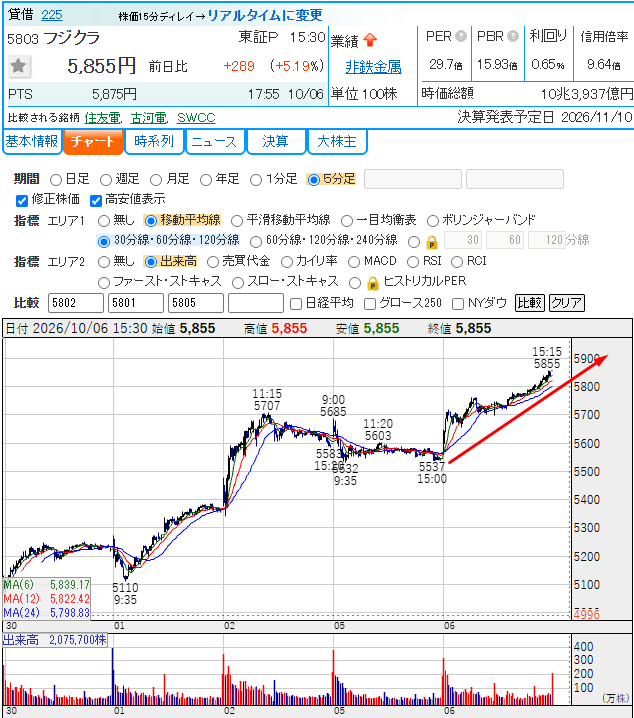The image size is (634, 718).
Task: Select the 月足 period radio
Action: [156, 180]
